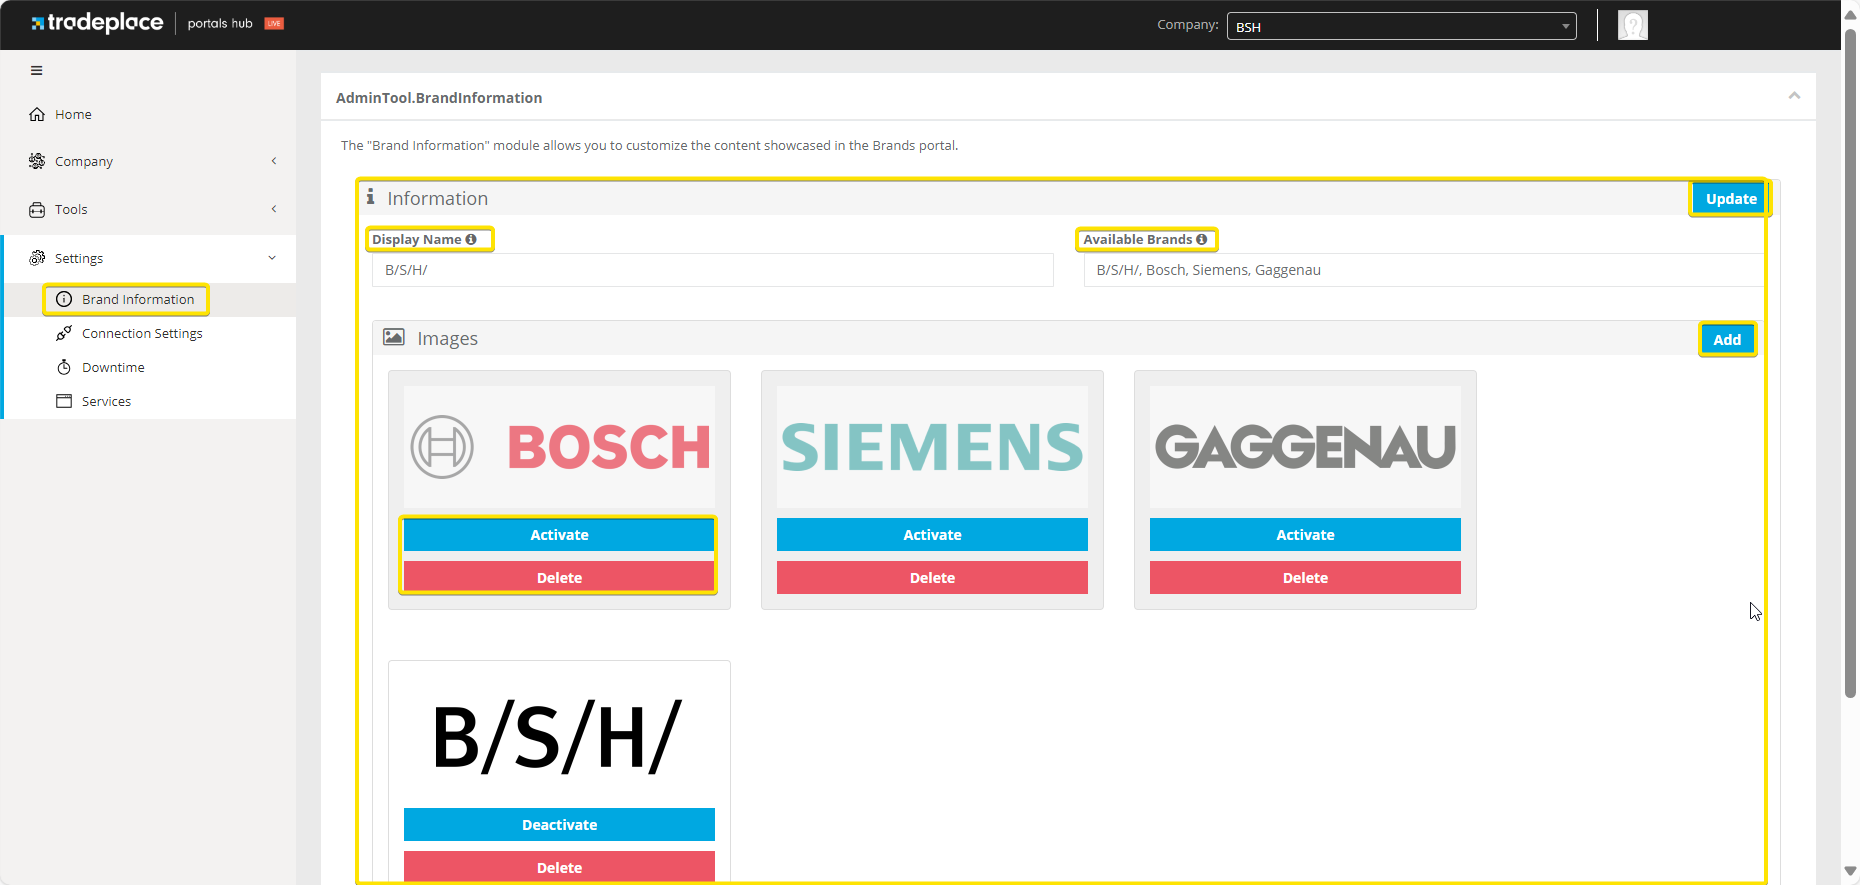This screenshot has width=1860, height=885.
Task: Click the Company gears icon
Action: pyautogui.click(x=37, y=161)
